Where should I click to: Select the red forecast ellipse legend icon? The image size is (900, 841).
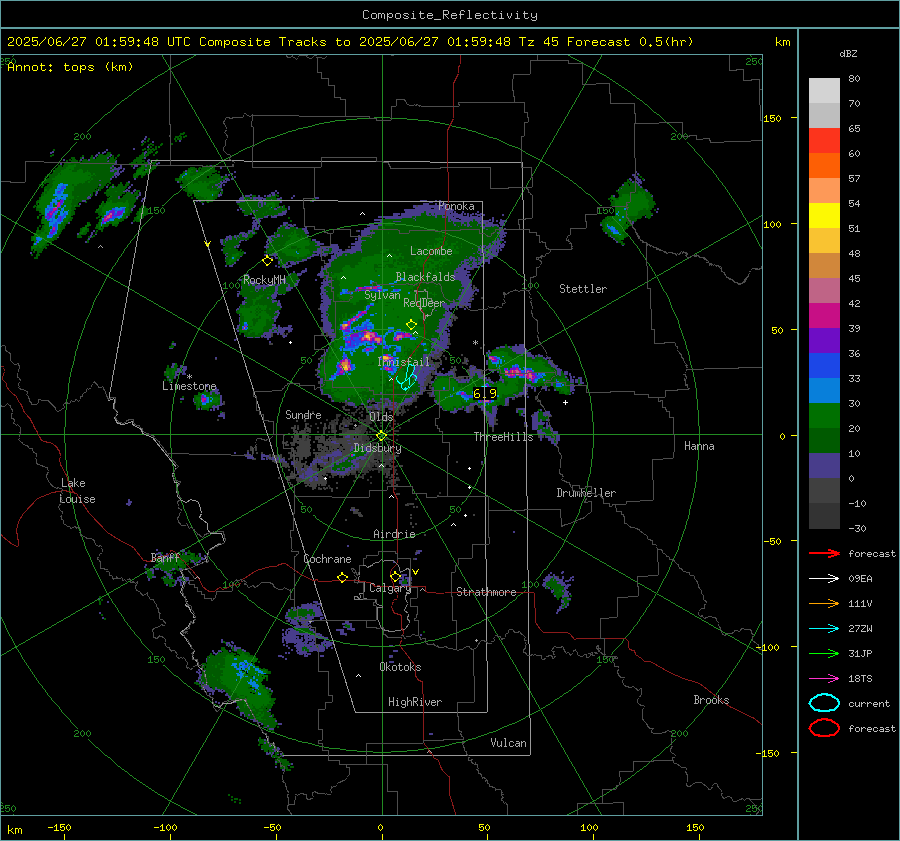[x=824, y=728]
